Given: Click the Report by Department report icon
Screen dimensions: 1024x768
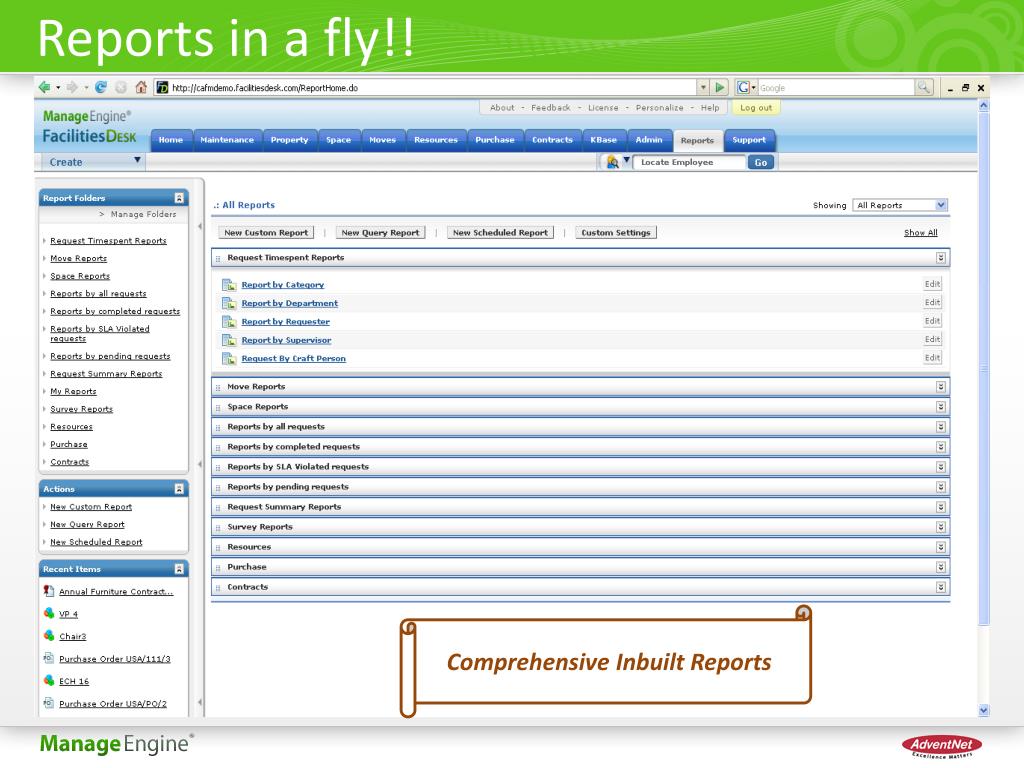Looking at the screenshot, I should (x=229, y=303).
